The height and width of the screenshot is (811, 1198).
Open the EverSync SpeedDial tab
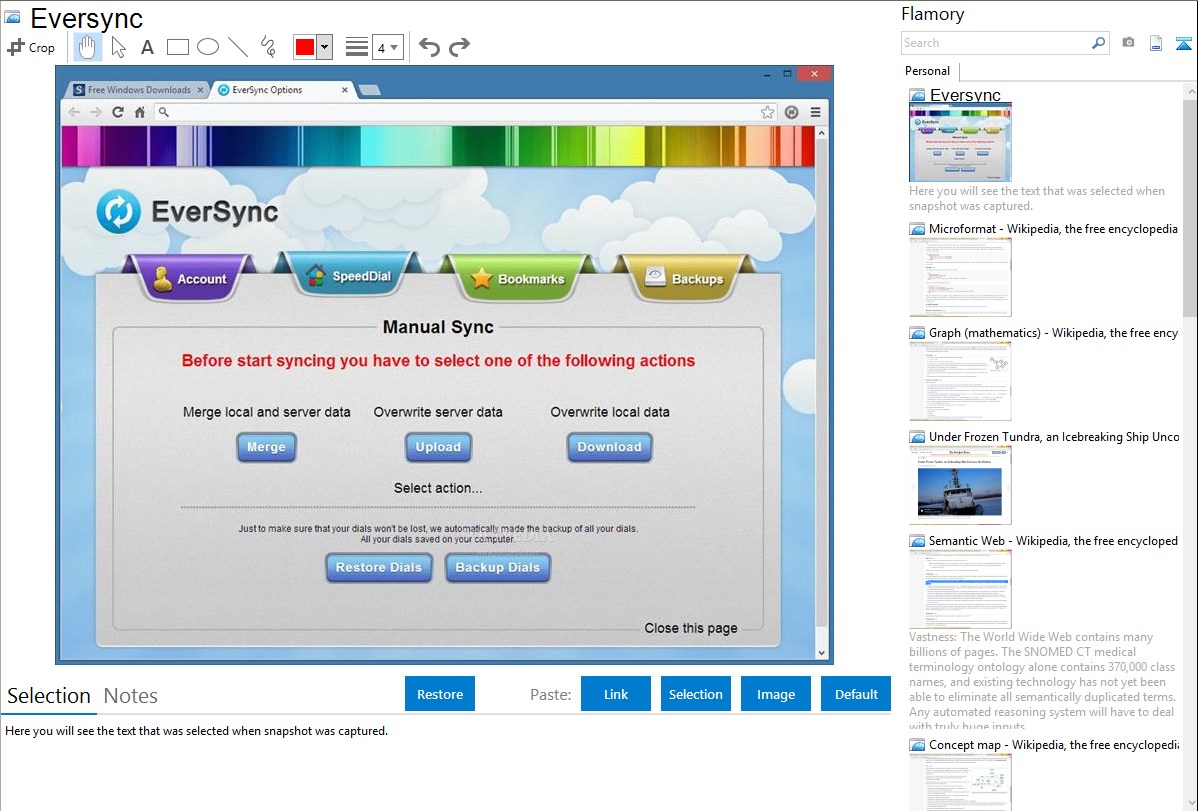click(348, 275)
